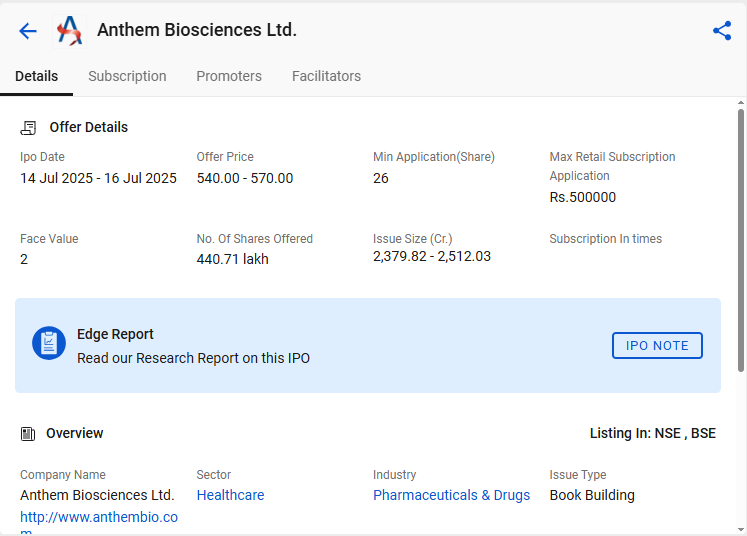Click the 'Anthem Biosciences Ltd.' page title
The width and height of the screenshot is (747, 536).
(197, 30)
